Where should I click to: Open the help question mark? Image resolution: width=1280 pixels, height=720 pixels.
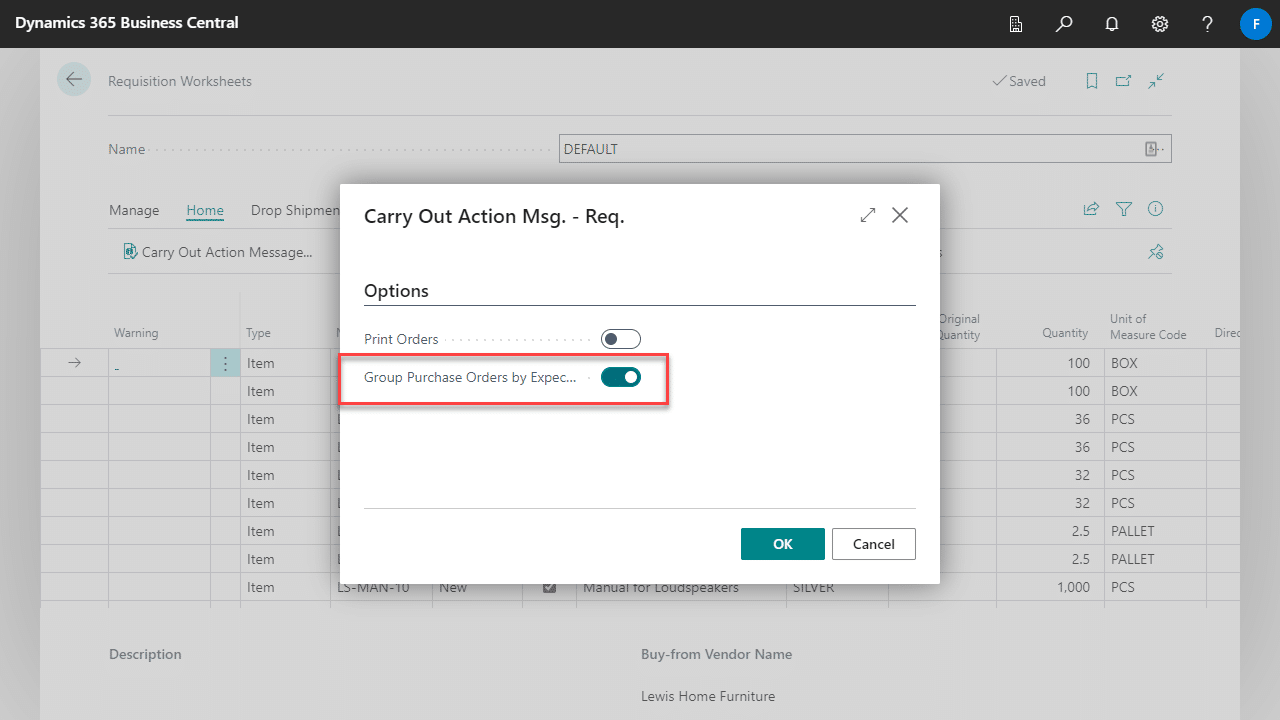click(x=1208, y=24)
